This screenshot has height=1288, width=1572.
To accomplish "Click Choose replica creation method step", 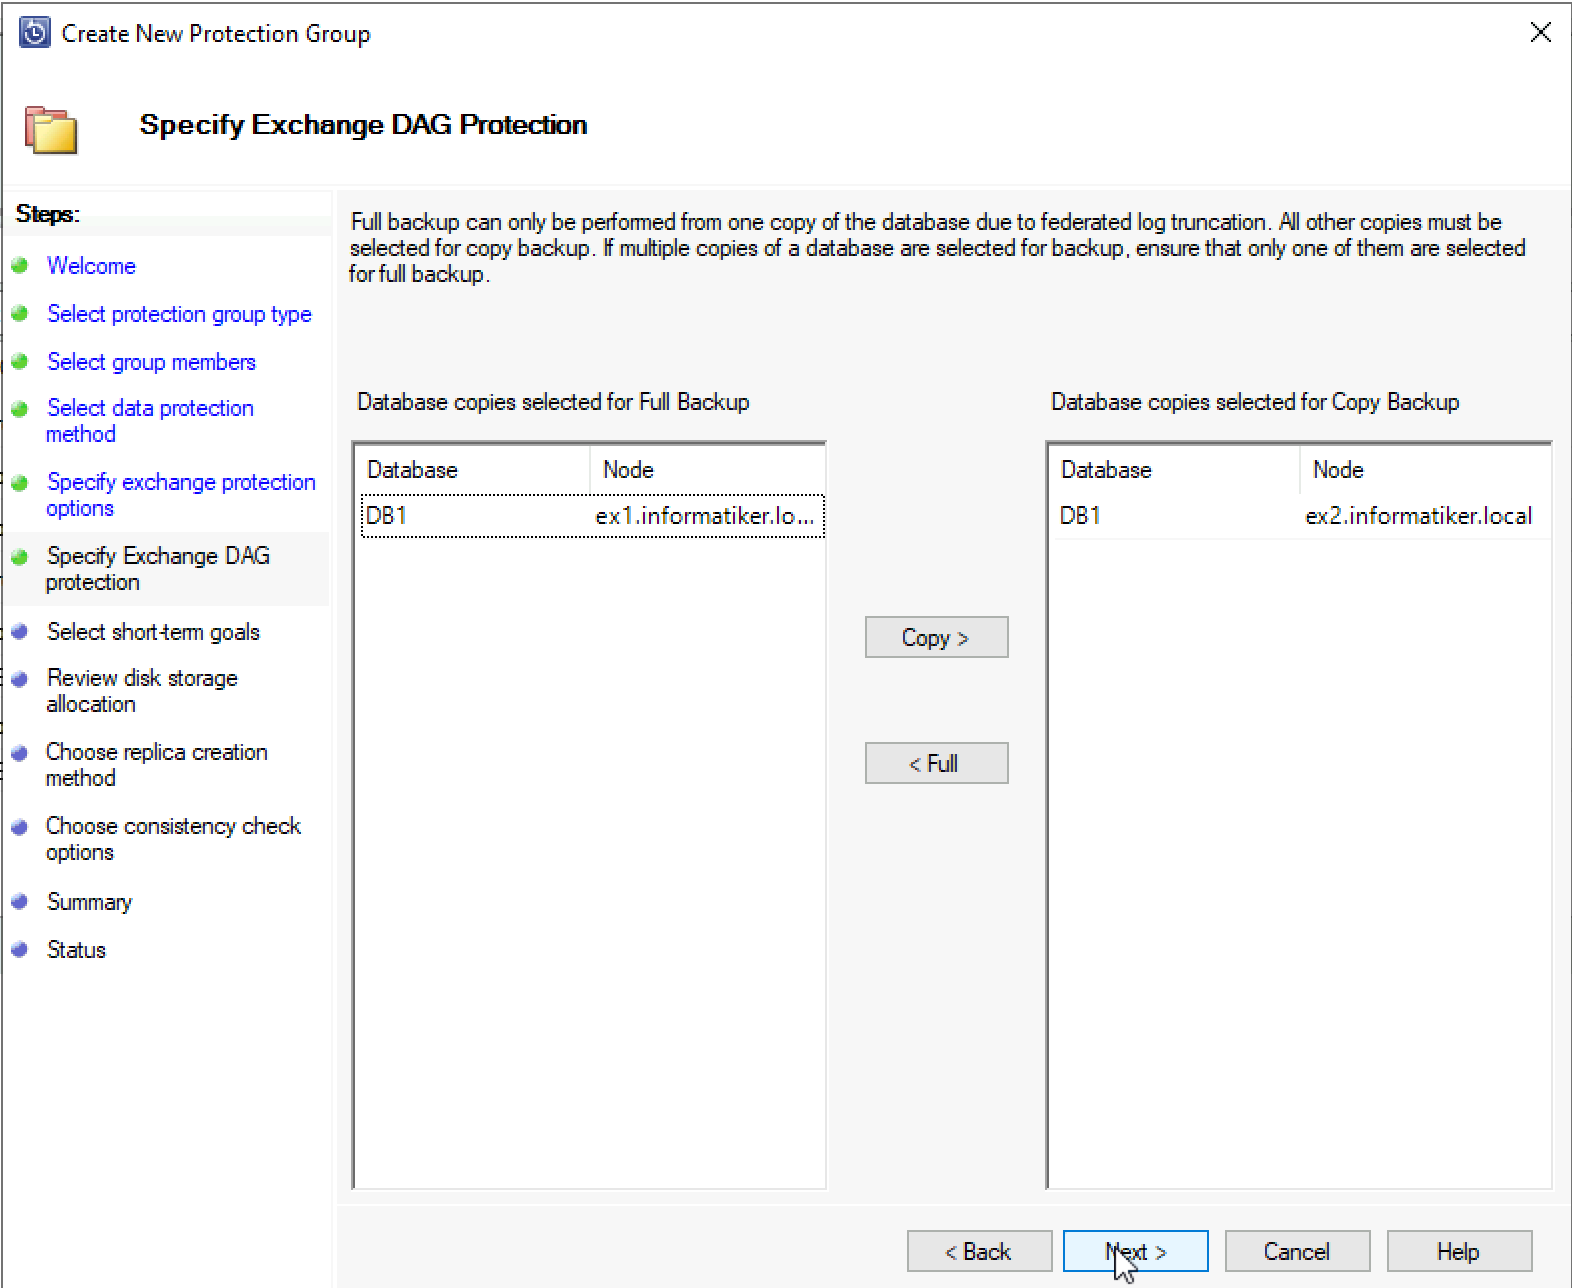I will coord(157,765).
